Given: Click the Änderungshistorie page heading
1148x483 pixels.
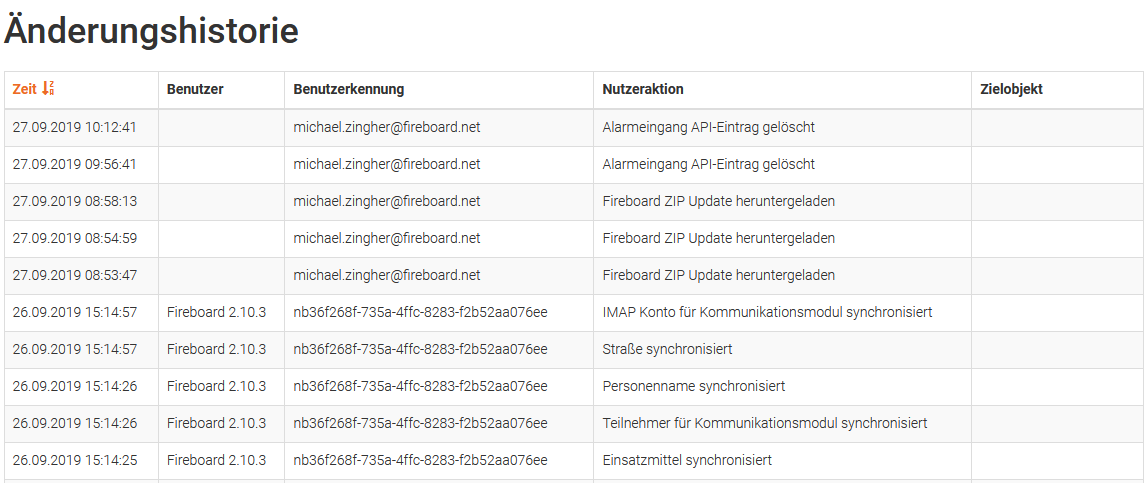Looking at the screenshot, I should point(151,31).
